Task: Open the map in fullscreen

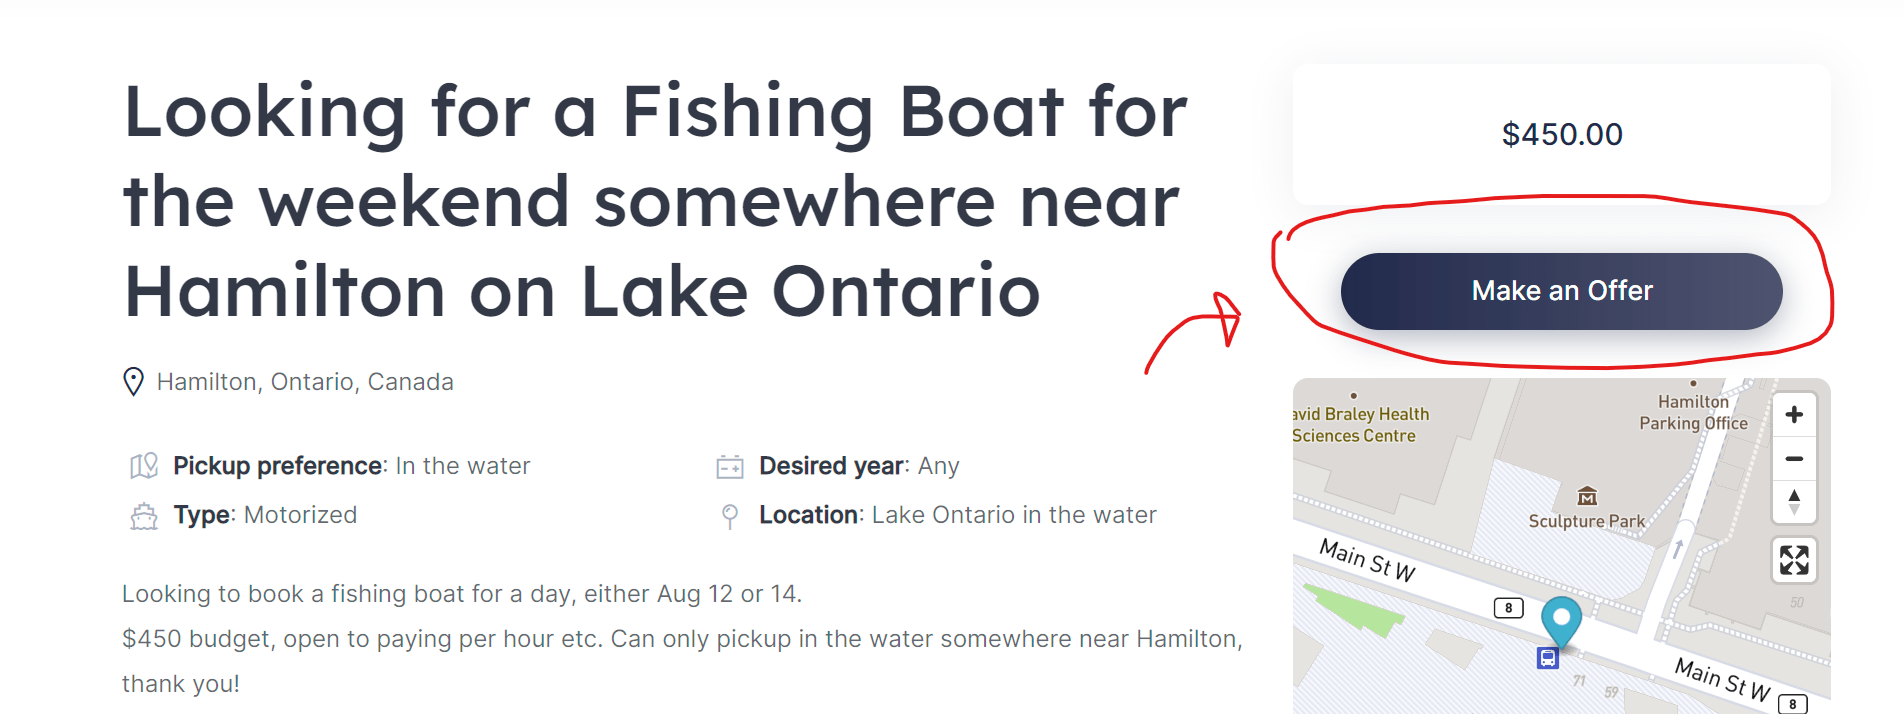Action: (1794, 560)
